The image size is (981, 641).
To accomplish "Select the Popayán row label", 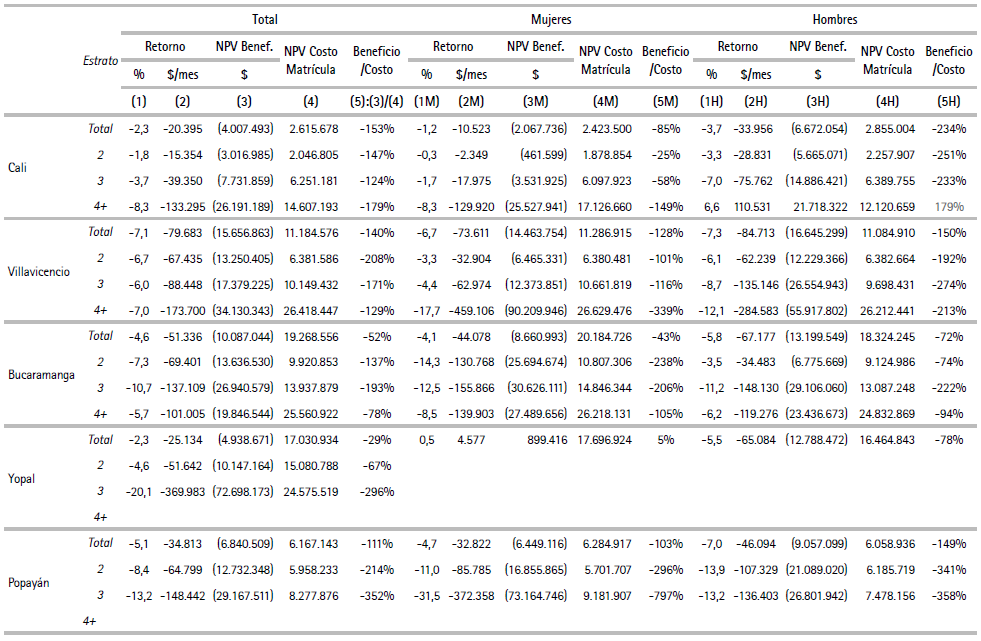I will click(x=29, y=582).
